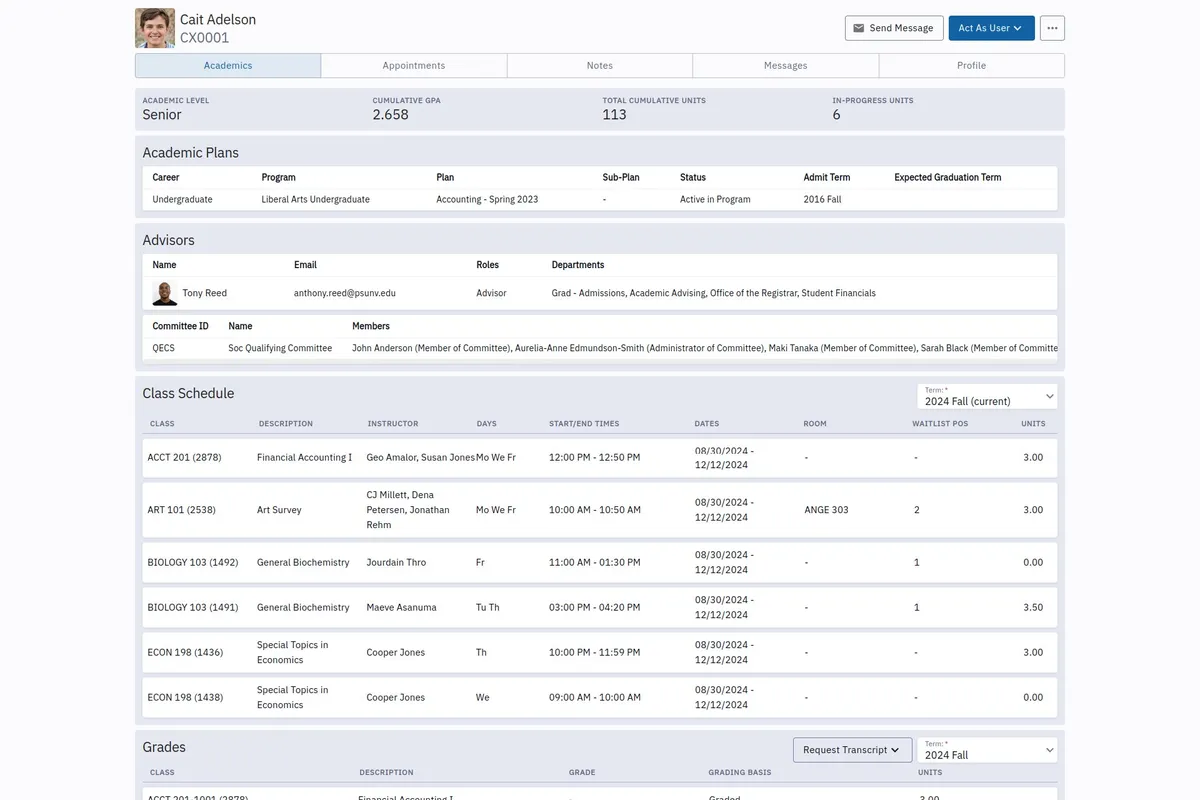
Task: Click advisor Tony Reed's avatar
Action: (x=165, y=293)
